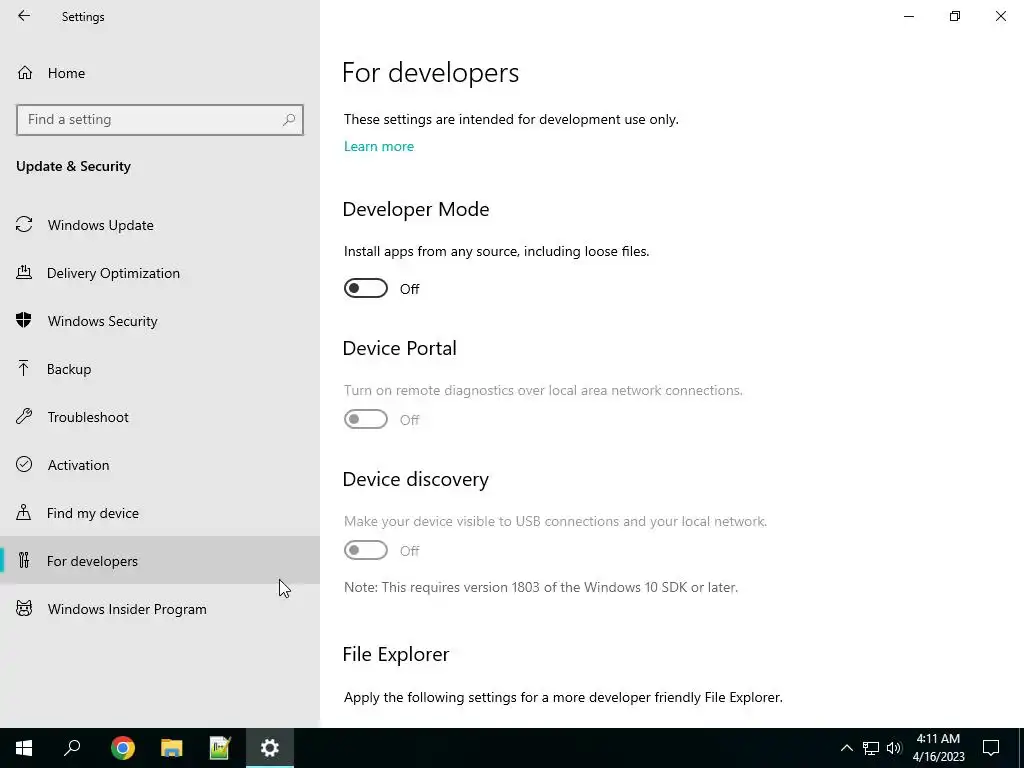
Task: Go to Windows Security page
Action: pos(160,321)
